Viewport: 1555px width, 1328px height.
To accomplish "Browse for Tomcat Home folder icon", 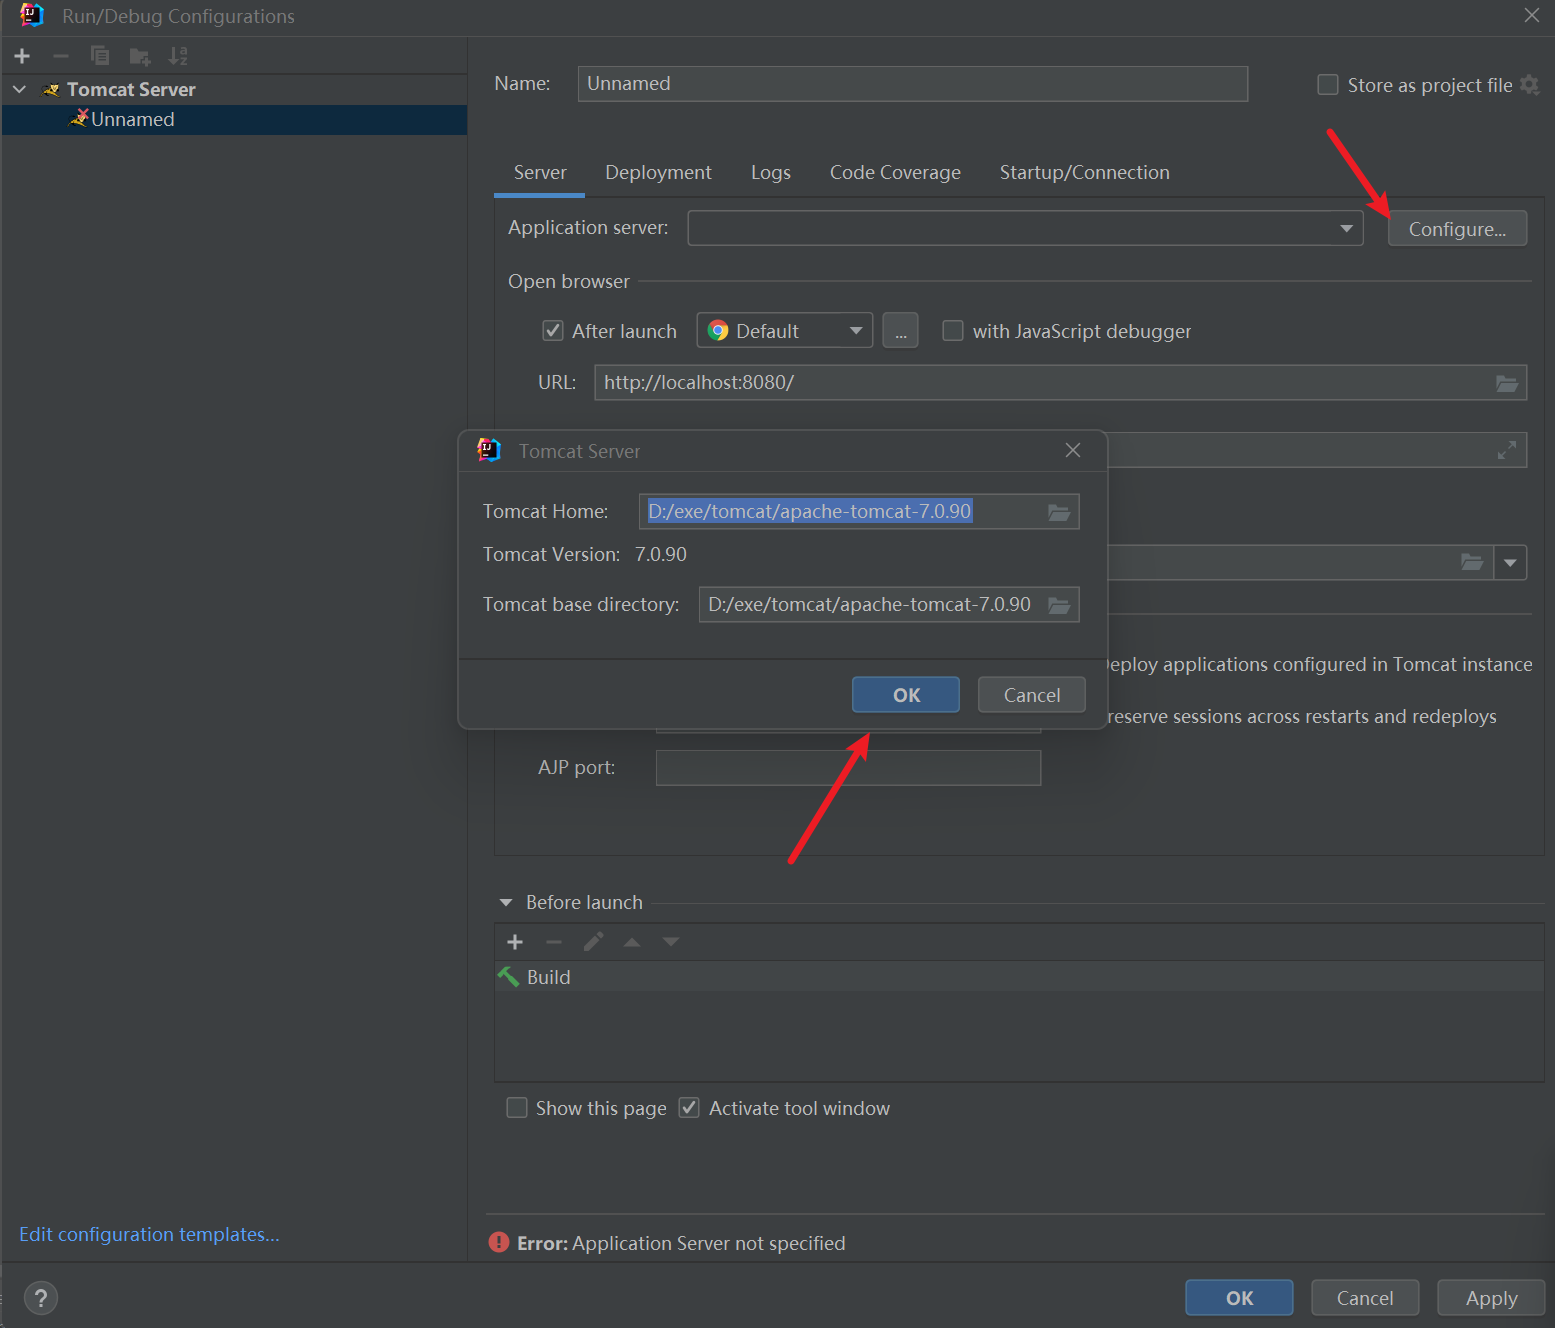I will [x=1059, y=512].
